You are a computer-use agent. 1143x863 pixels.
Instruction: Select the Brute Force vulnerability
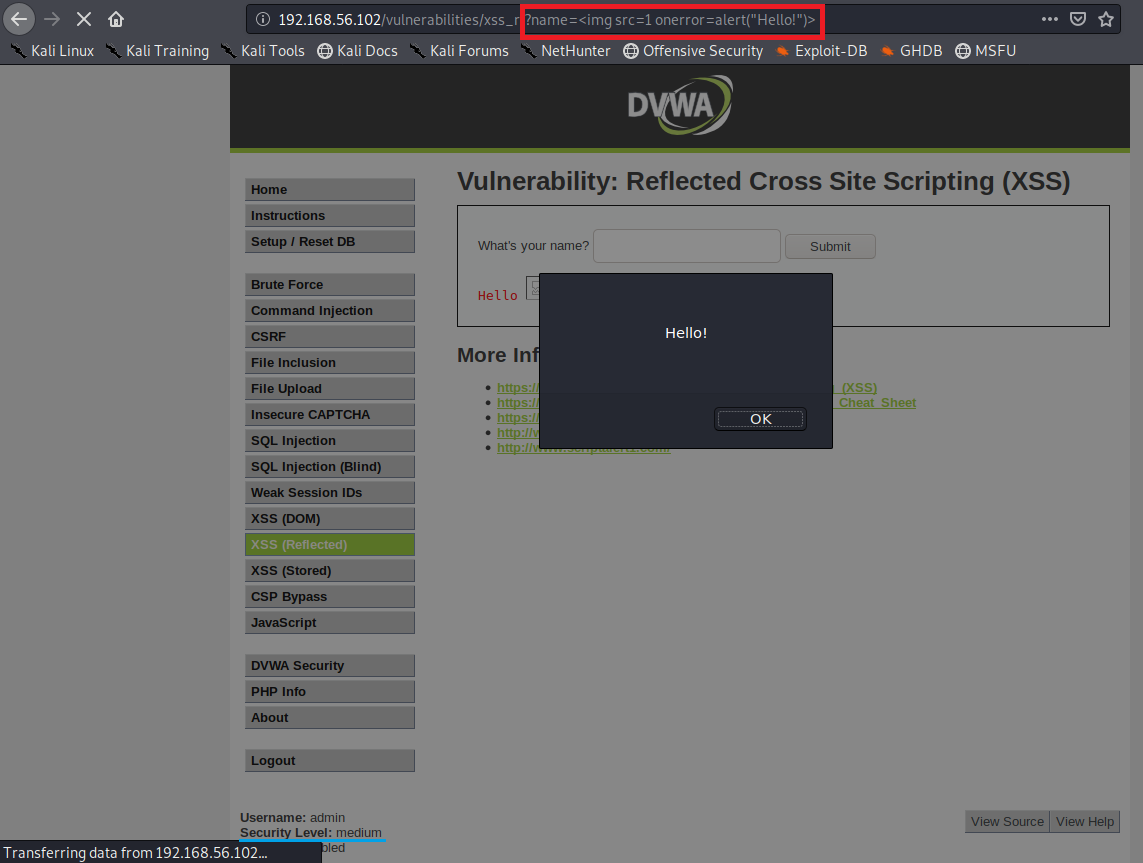click(x=329, y=285)
